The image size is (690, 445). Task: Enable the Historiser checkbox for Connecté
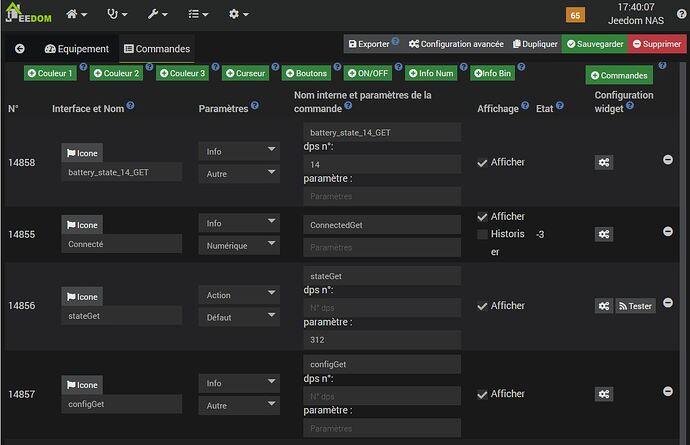(483, 234)
